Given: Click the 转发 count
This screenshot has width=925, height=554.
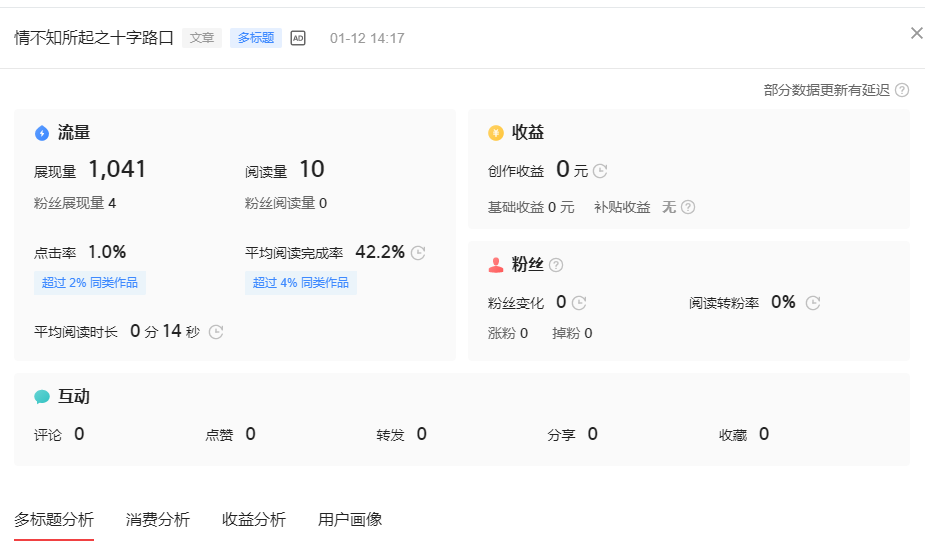Looking at the screenshot, I should 421,434.
